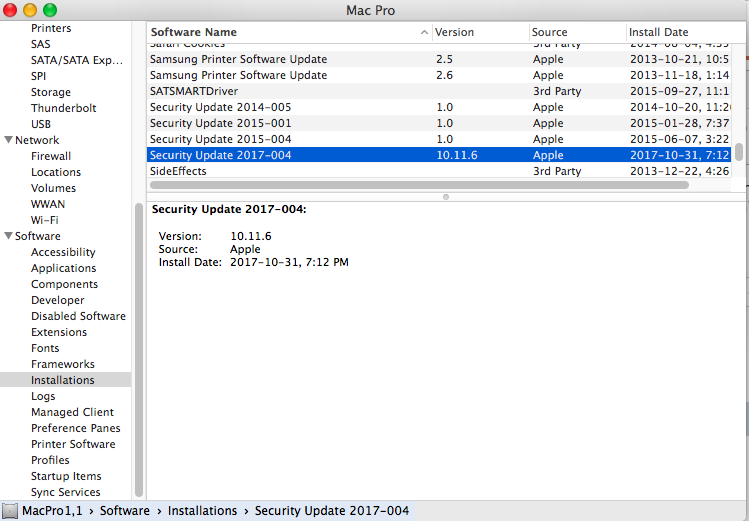749x521 pixels.
Task: Select Samsung Printer Software Update version 2.5 row
Action: coord(439,59)
